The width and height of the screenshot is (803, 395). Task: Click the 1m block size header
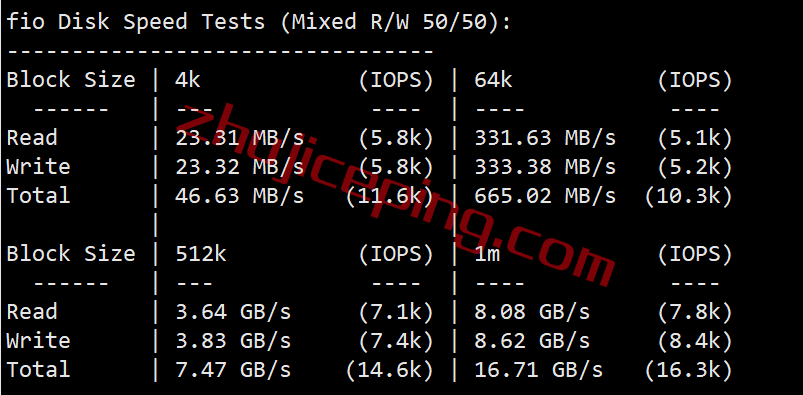point(487,254)
